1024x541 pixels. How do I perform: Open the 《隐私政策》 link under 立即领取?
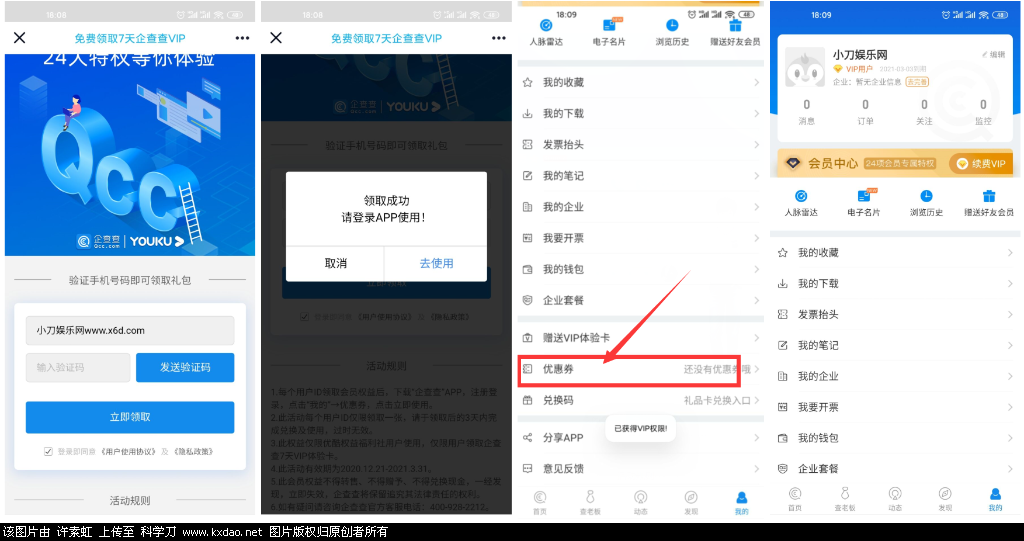click(193, 451)
